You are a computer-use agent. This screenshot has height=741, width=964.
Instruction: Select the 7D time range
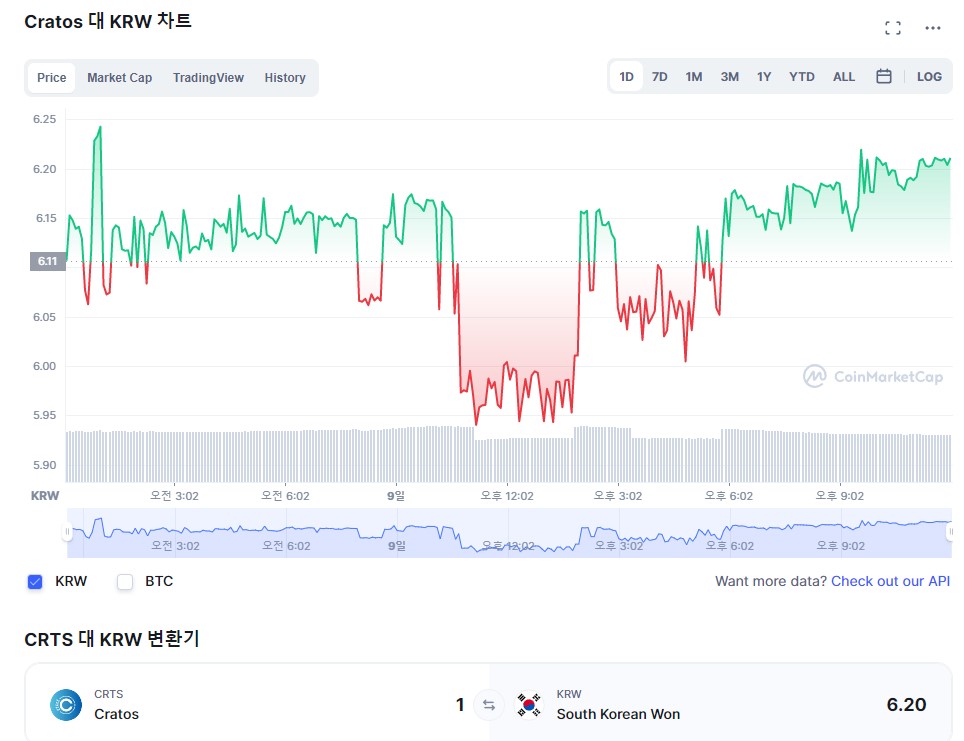[660, 77]
